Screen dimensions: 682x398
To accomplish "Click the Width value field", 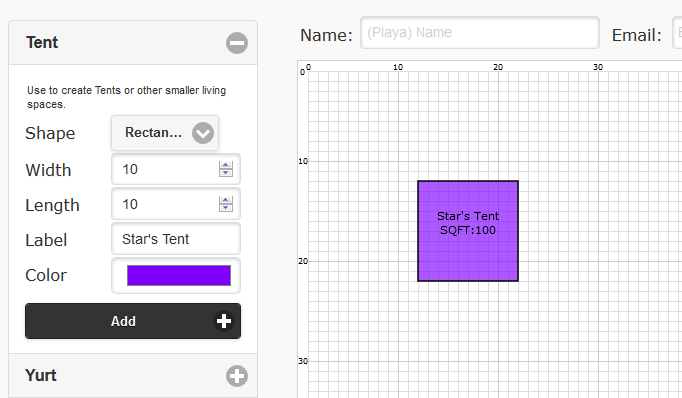I will pos(176,169).
